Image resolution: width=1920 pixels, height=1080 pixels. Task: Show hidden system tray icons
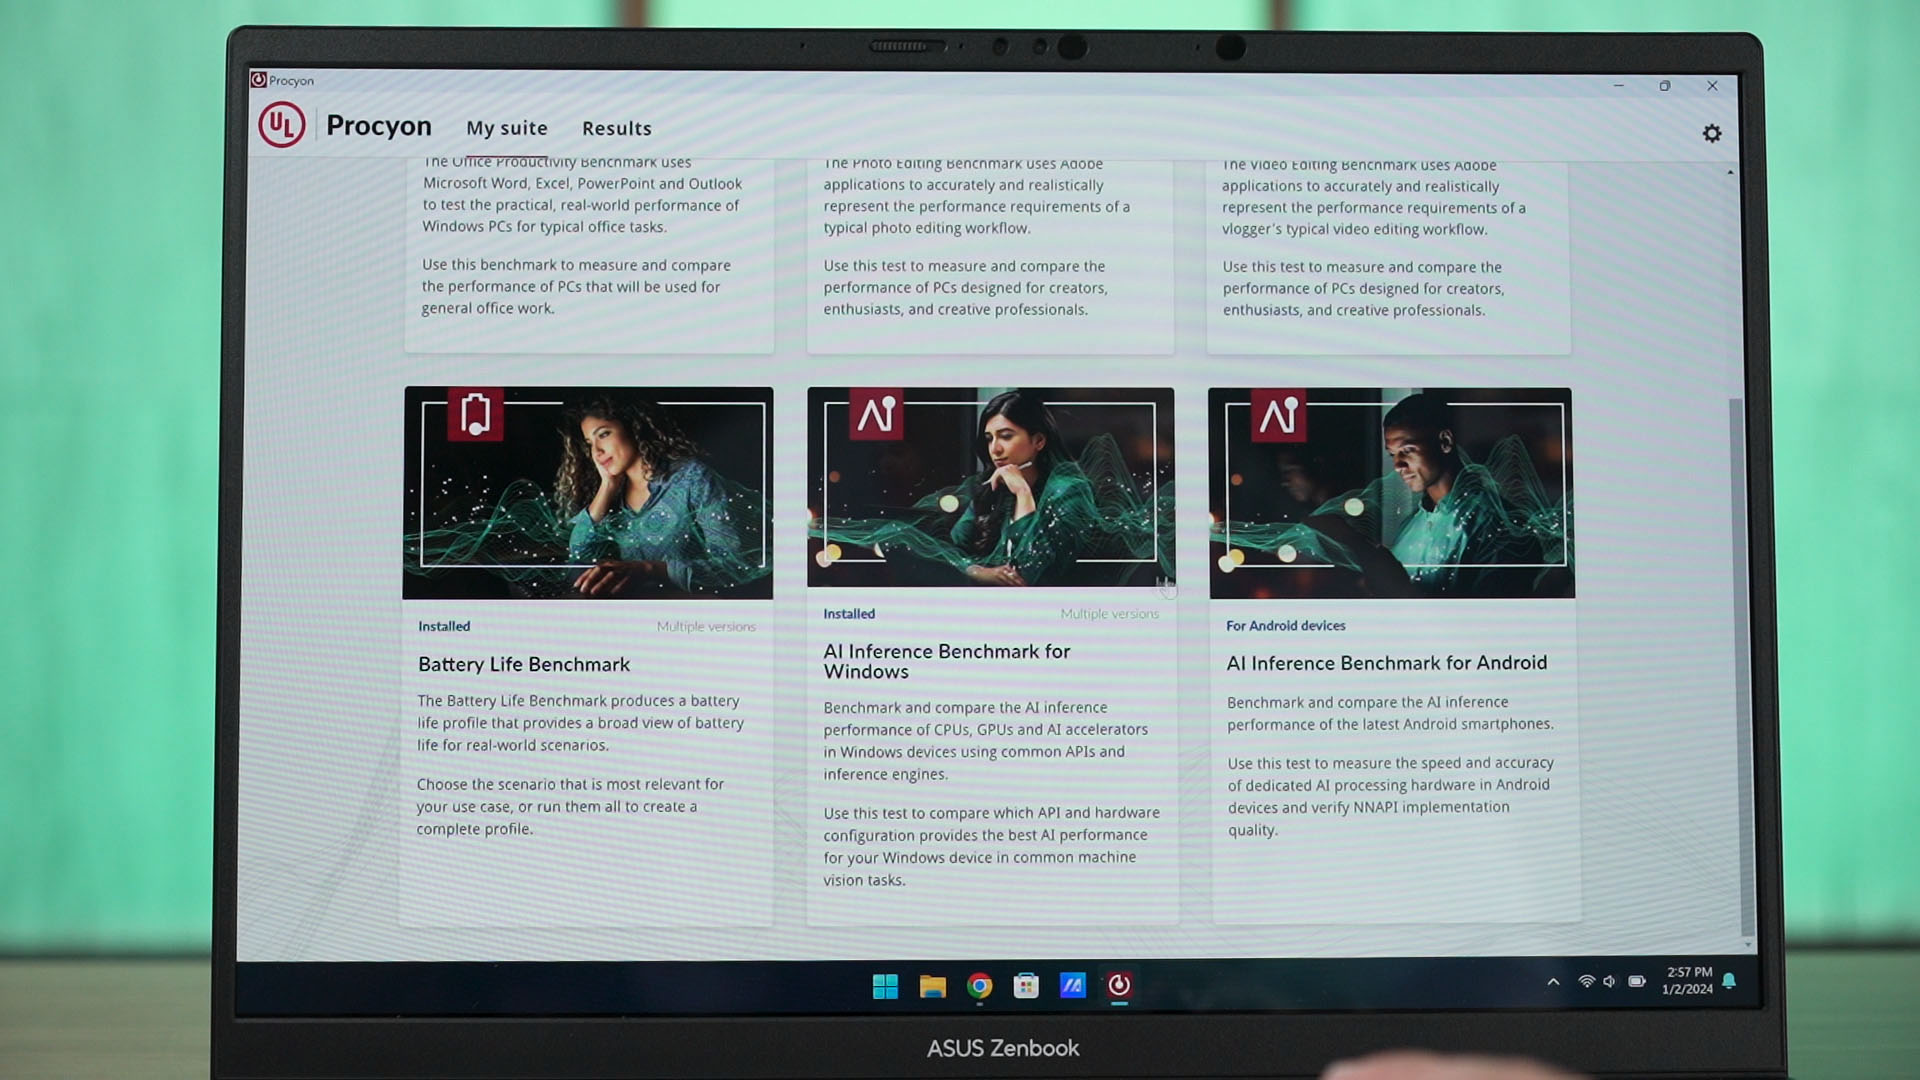pos(1553,982)
